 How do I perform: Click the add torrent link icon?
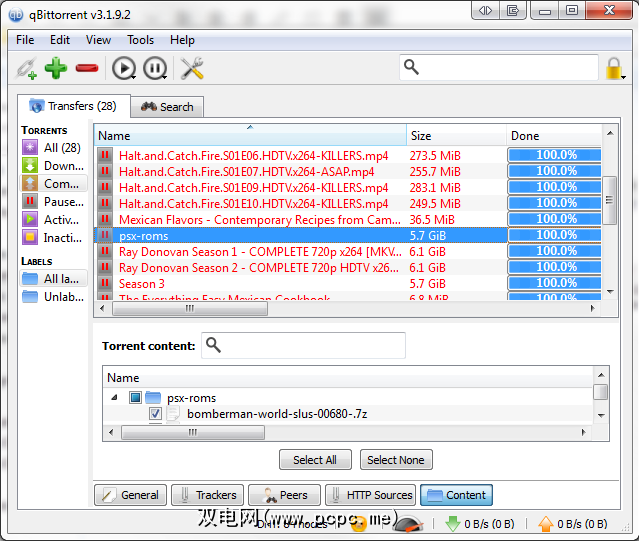(27, 68)
